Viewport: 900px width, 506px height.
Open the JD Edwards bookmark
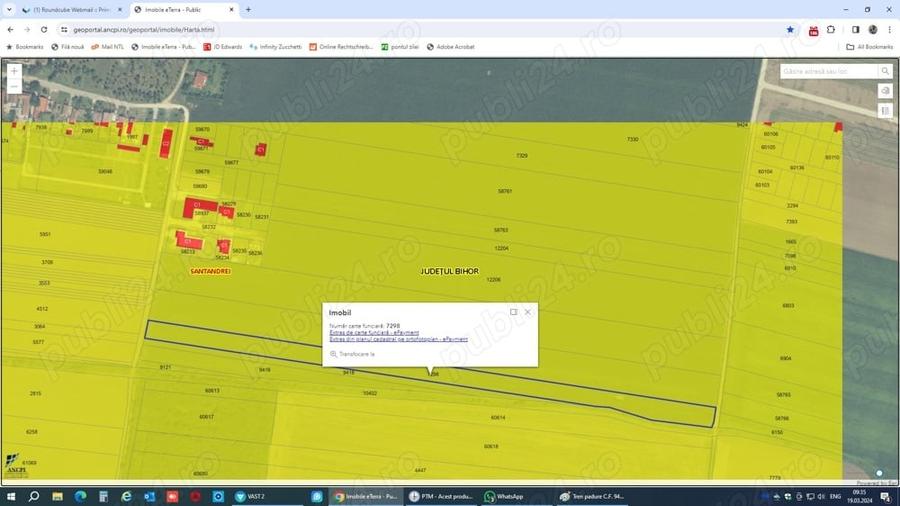tap(223, 47)
